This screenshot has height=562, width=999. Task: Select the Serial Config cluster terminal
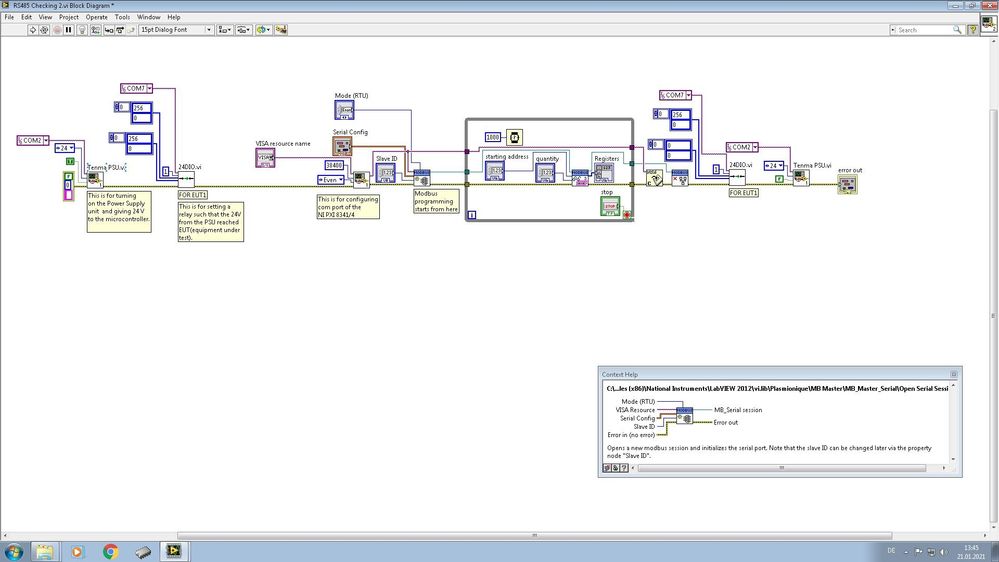point(342,146)
